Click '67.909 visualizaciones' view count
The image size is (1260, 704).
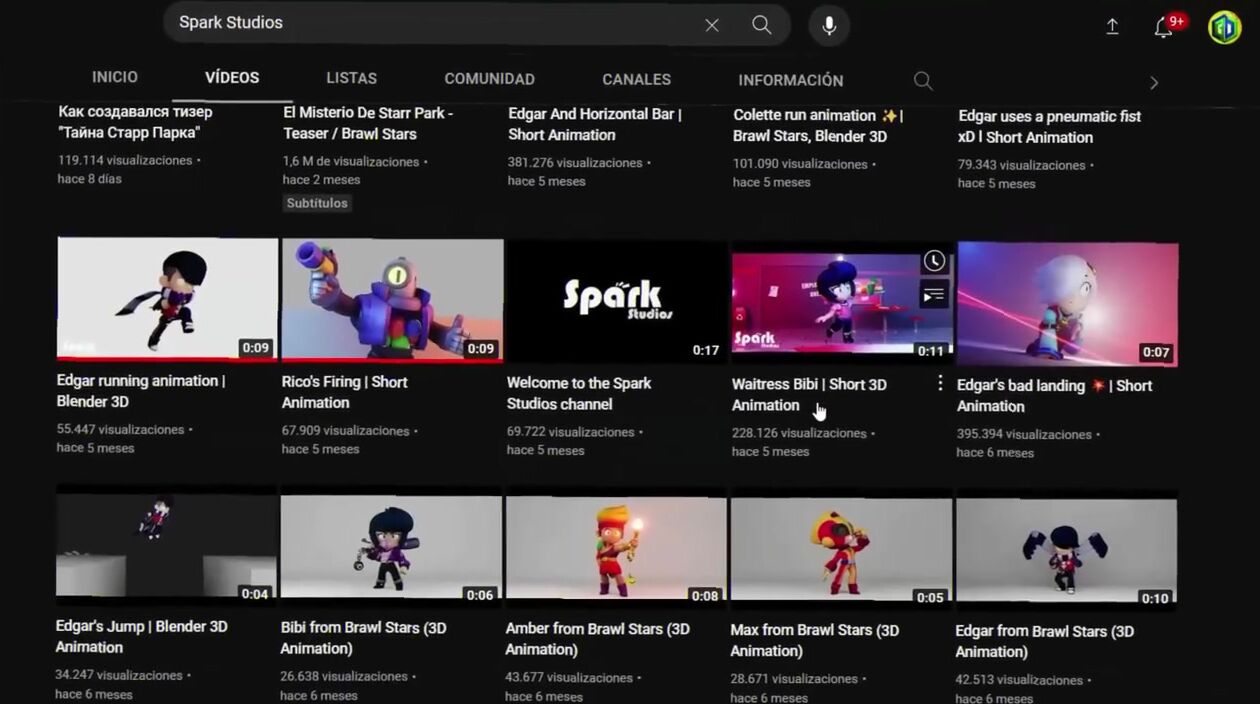[346, 431]
